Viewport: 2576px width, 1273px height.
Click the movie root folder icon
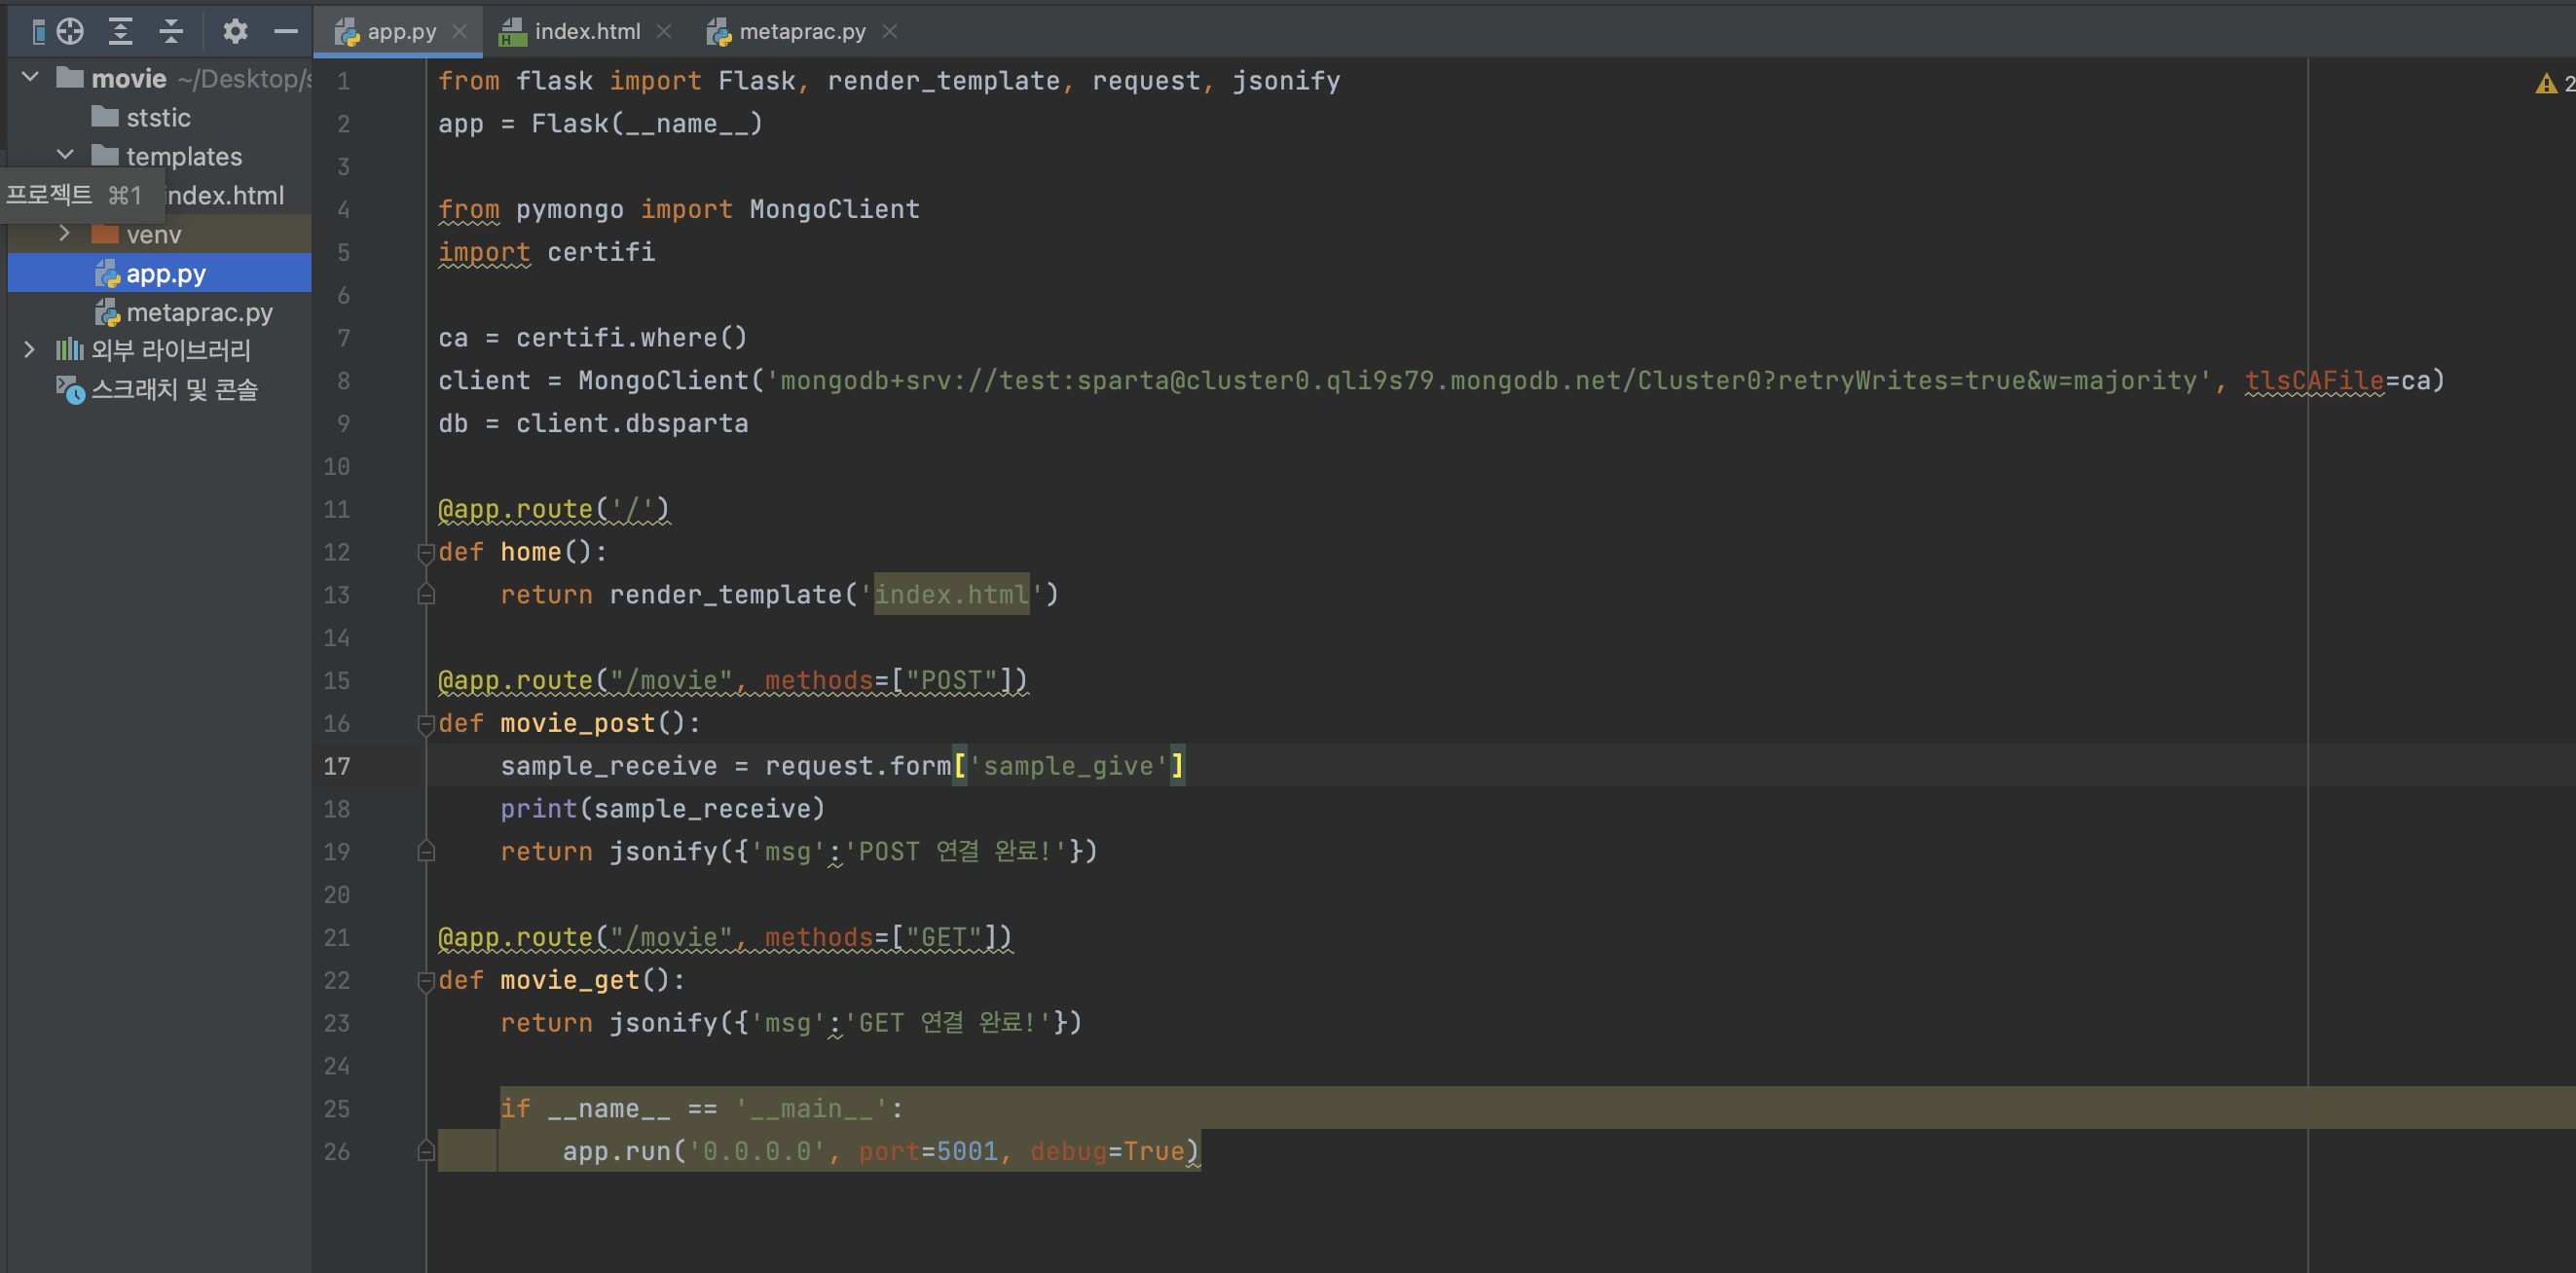70,78
